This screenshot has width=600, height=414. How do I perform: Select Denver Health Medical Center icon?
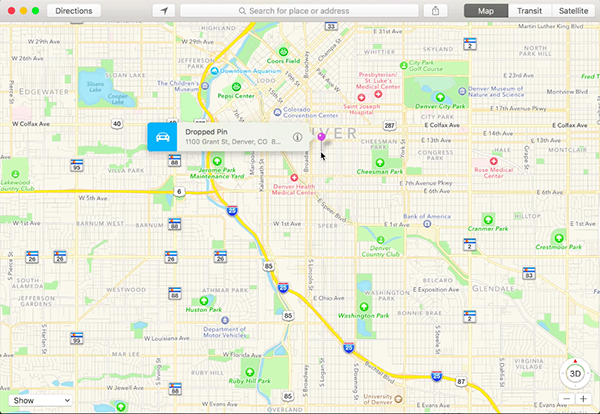[294, 178]
